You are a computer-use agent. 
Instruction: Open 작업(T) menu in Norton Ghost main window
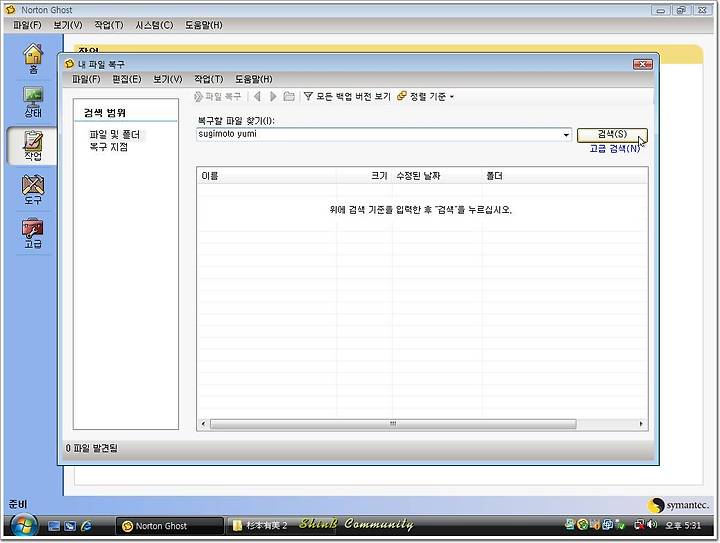109,25
